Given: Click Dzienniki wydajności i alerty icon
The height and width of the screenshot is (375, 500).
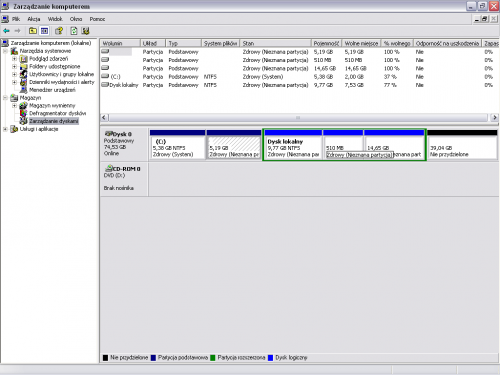Looking at the screenshot, I should pyautogui.click(x=23, y=82).
